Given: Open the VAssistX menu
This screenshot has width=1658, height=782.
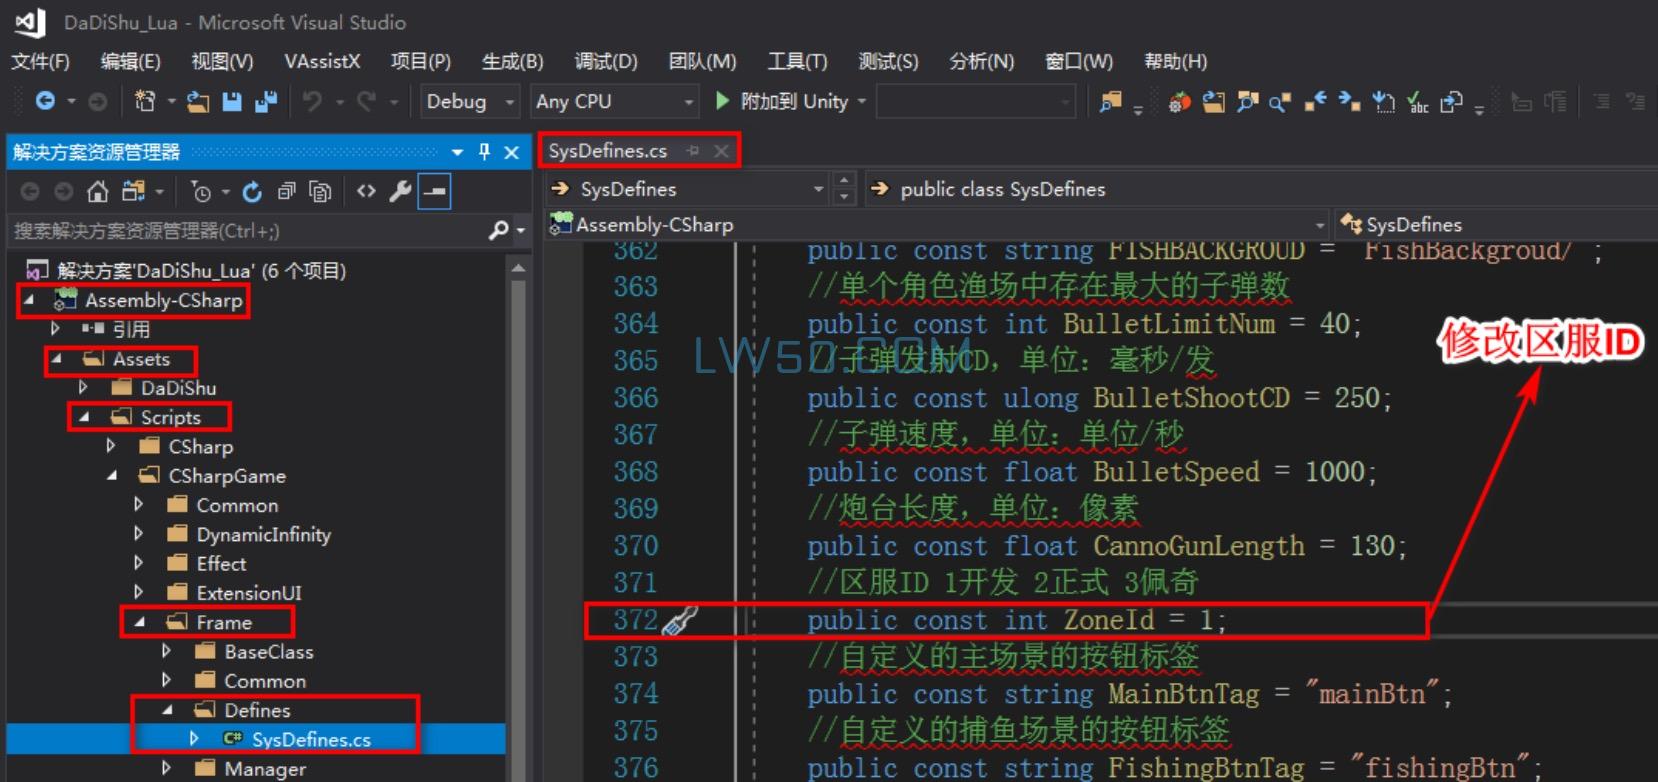Looking at the screenshot, I should coord(321,61).
